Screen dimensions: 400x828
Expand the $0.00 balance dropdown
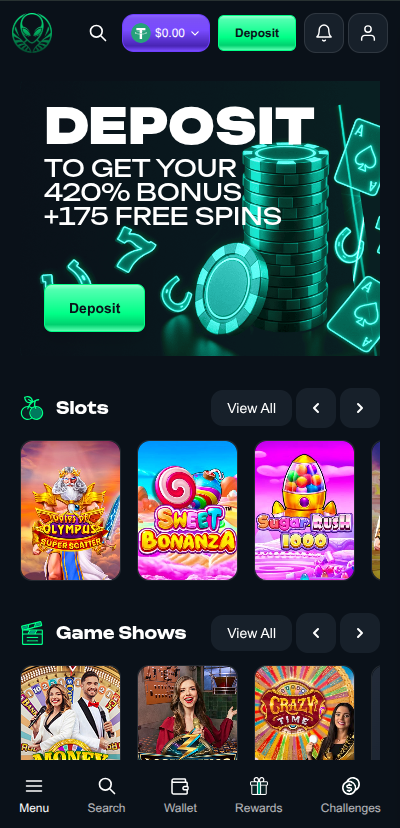click(x=166, y=33)
